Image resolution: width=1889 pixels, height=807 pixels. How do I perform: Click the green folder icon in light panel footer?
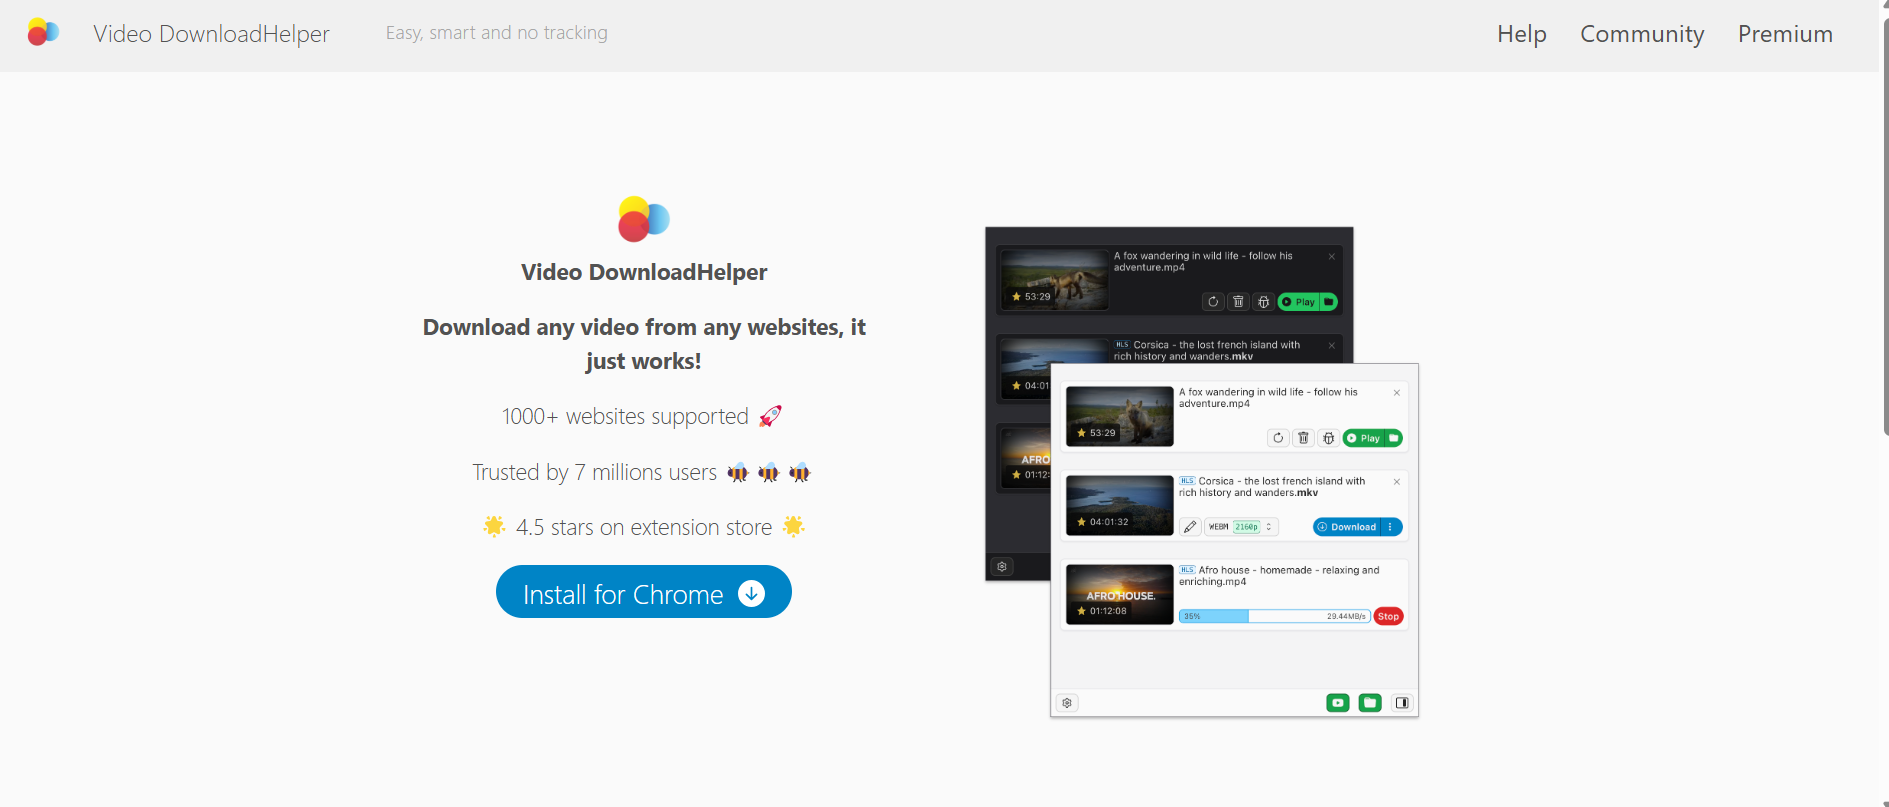[x=1370, y=703]
